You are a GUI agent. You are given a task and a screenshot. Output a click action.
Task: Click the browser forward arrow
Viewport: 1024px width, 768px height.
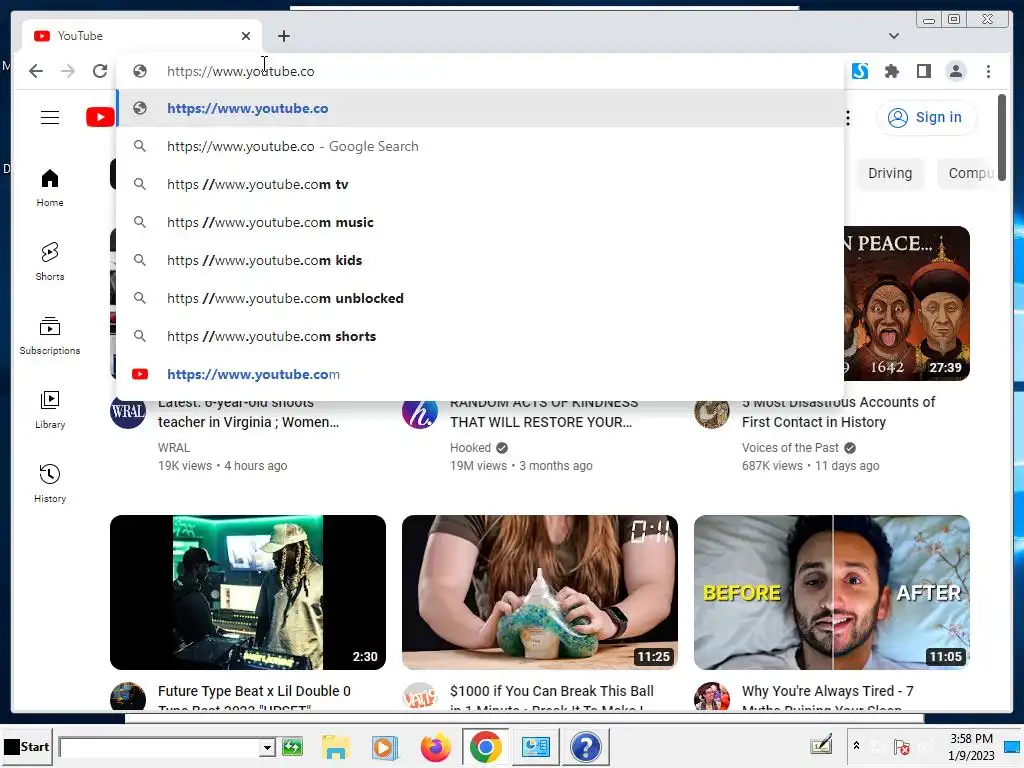tap(68, 71)
